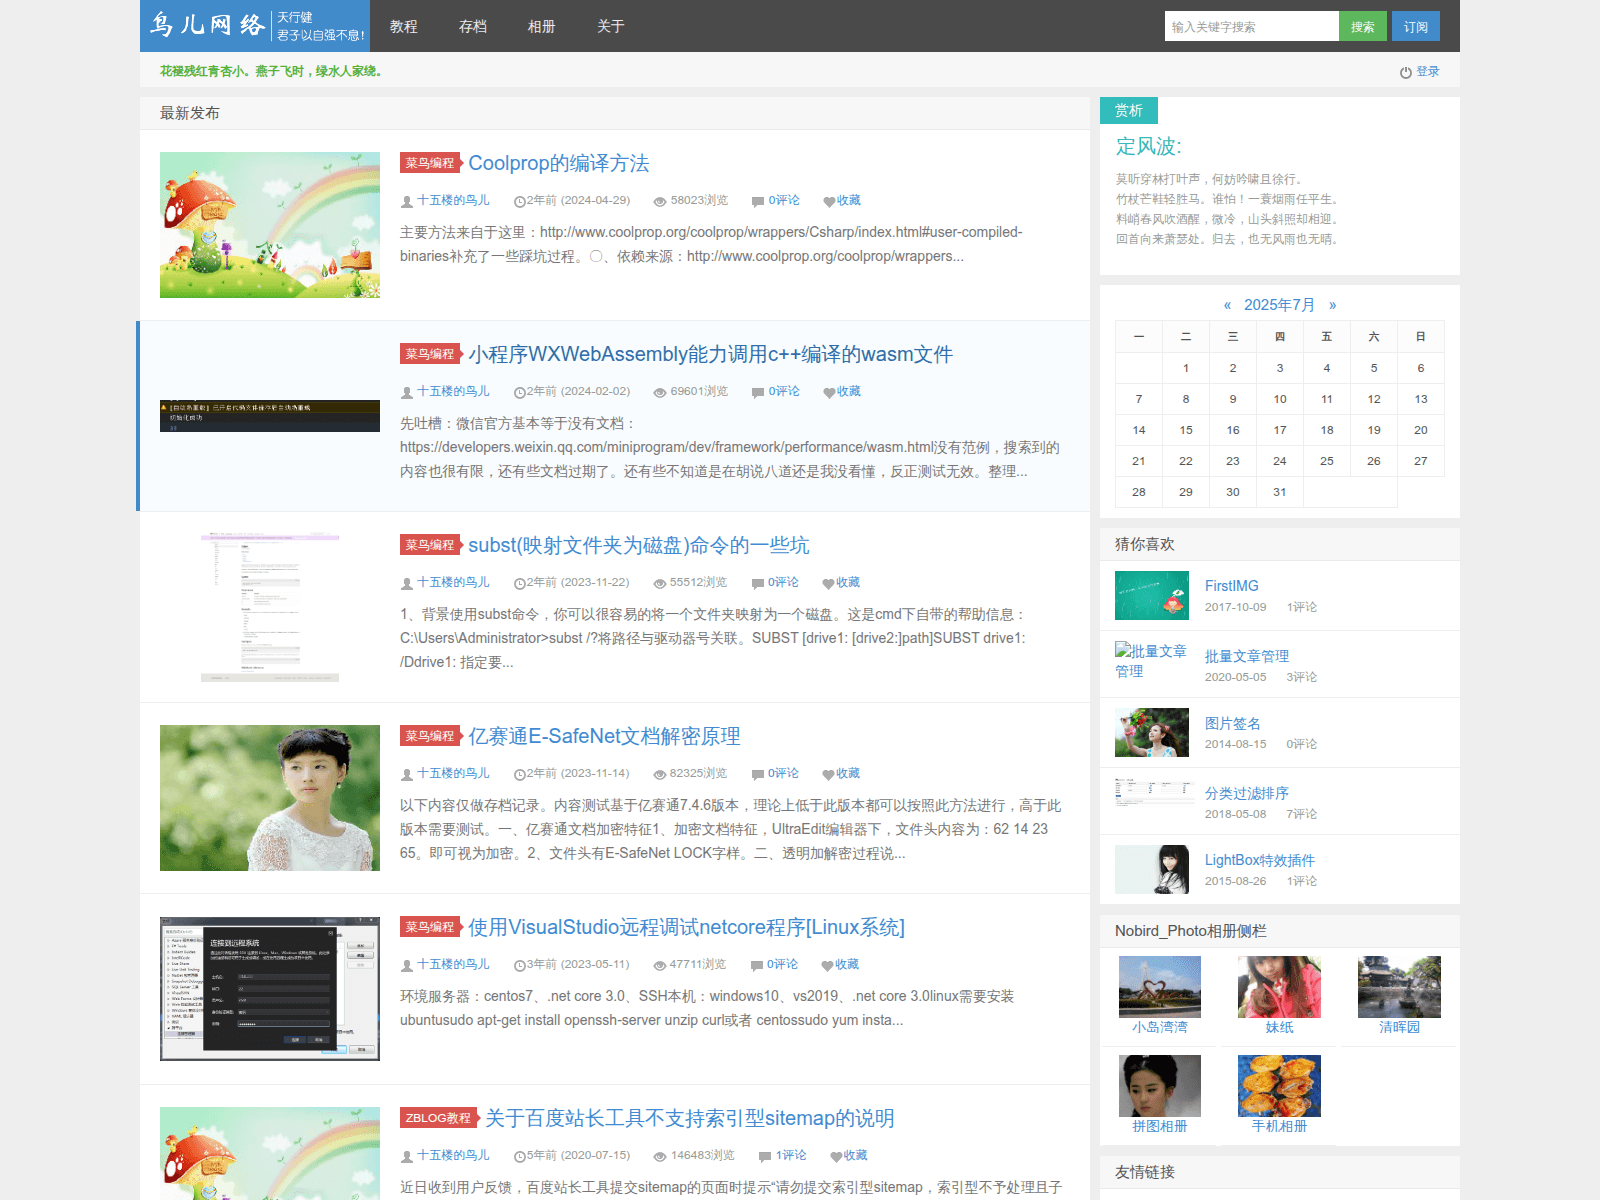
Task: Click the clock date icon on VisualStudio article
Action: [x=519, y=965]
